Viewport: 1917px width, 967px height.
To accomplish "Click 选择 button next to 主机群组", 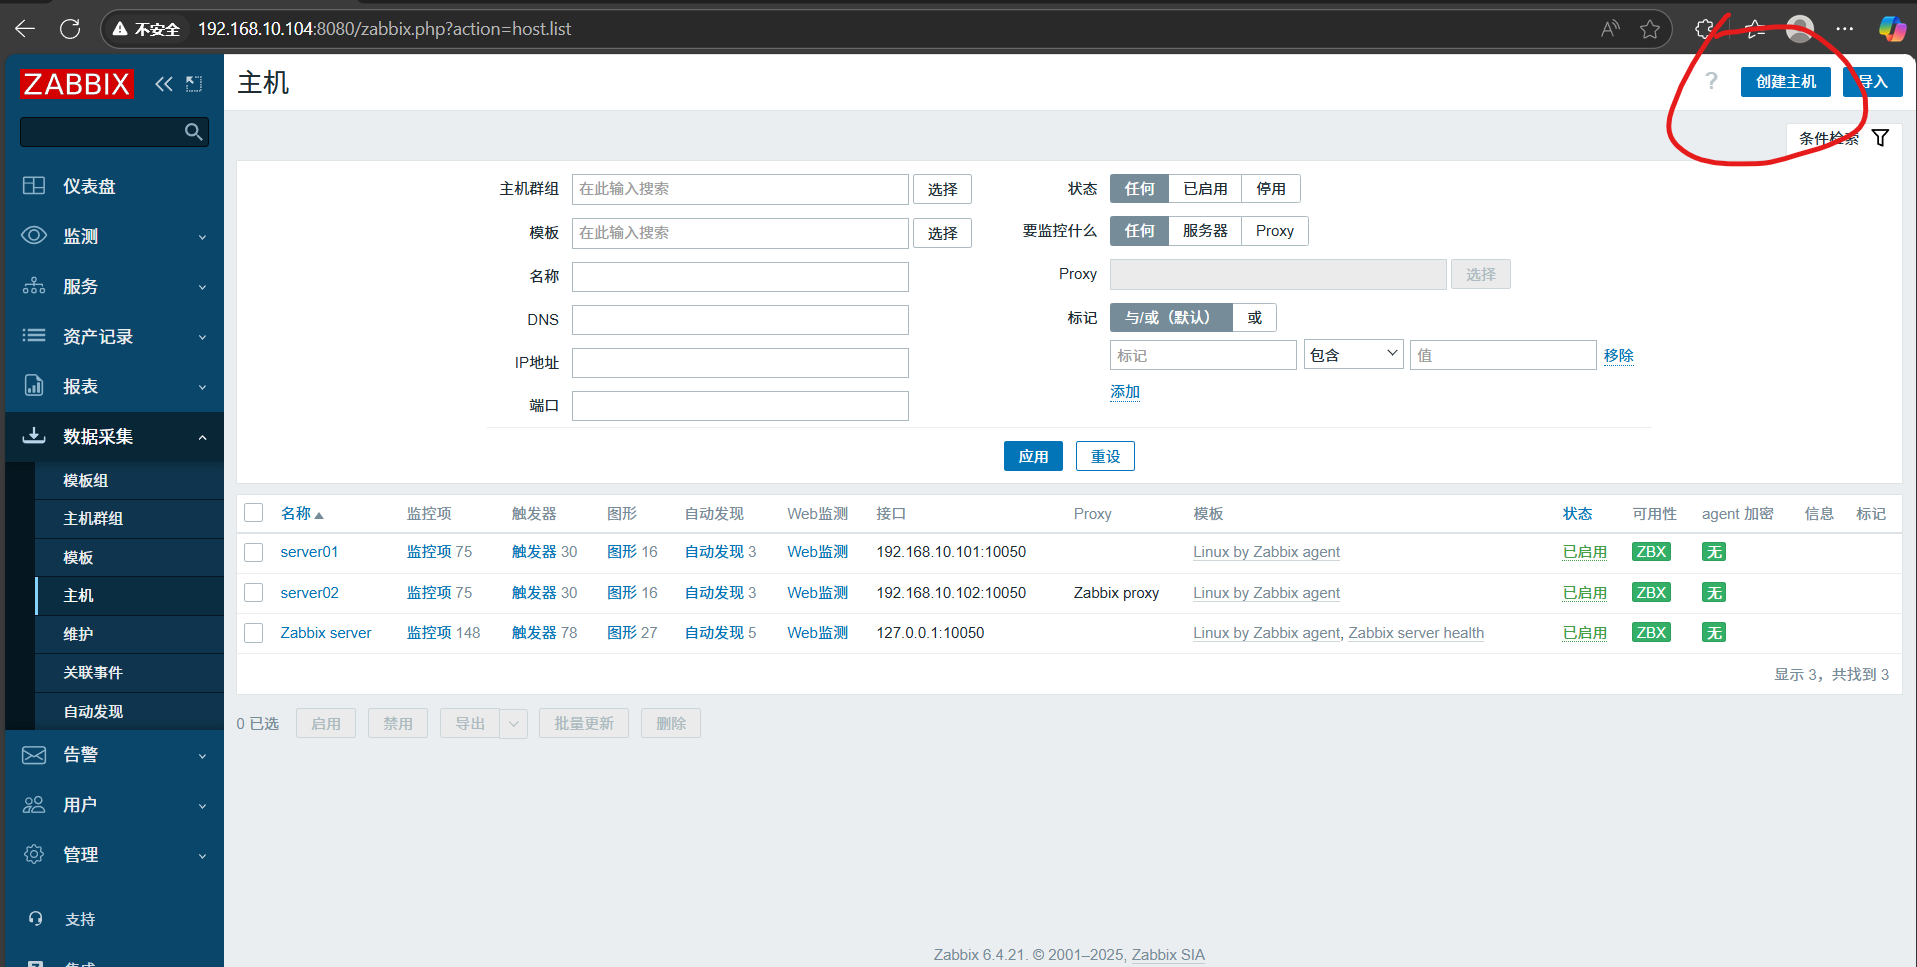I will click(x=942, y=189).
